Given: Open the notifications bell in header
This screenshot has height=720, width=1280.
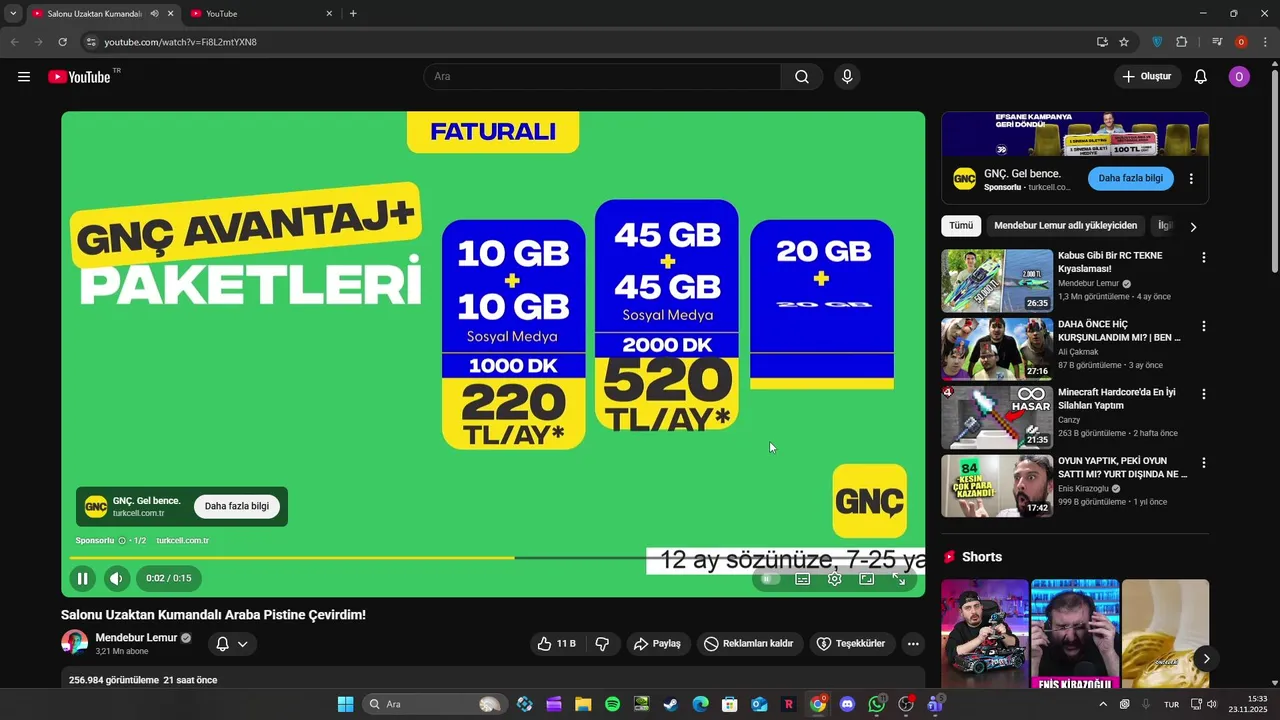Looking at the screenshot, I should coord(1201,77).
